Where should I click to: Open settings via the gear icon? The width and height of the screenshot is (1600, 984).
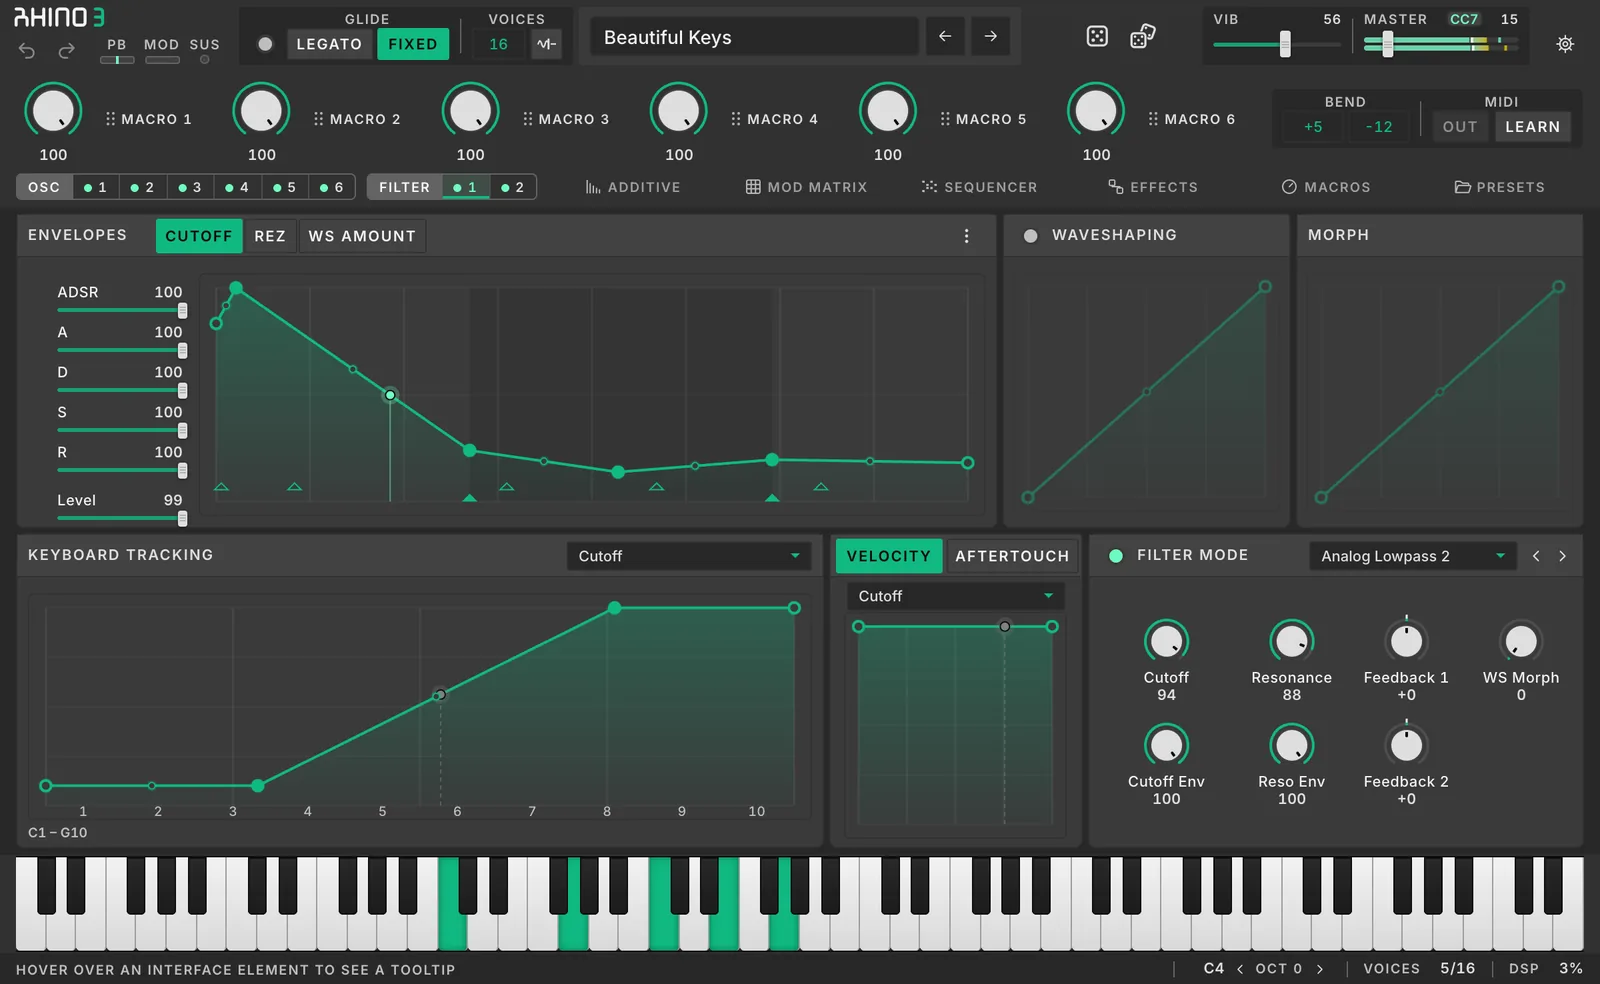tap(1565, 44)
